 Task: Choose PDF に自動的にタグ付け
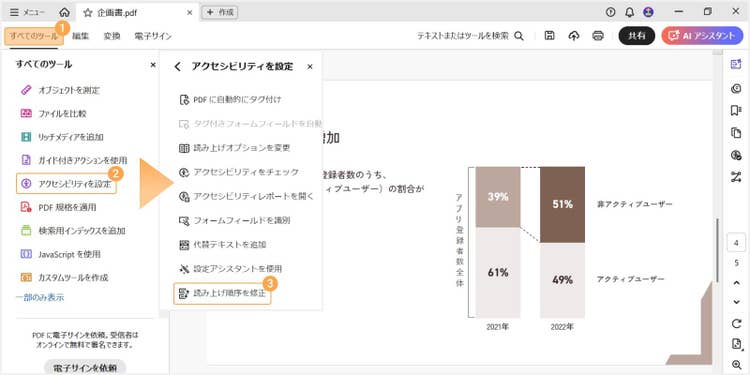230,100
